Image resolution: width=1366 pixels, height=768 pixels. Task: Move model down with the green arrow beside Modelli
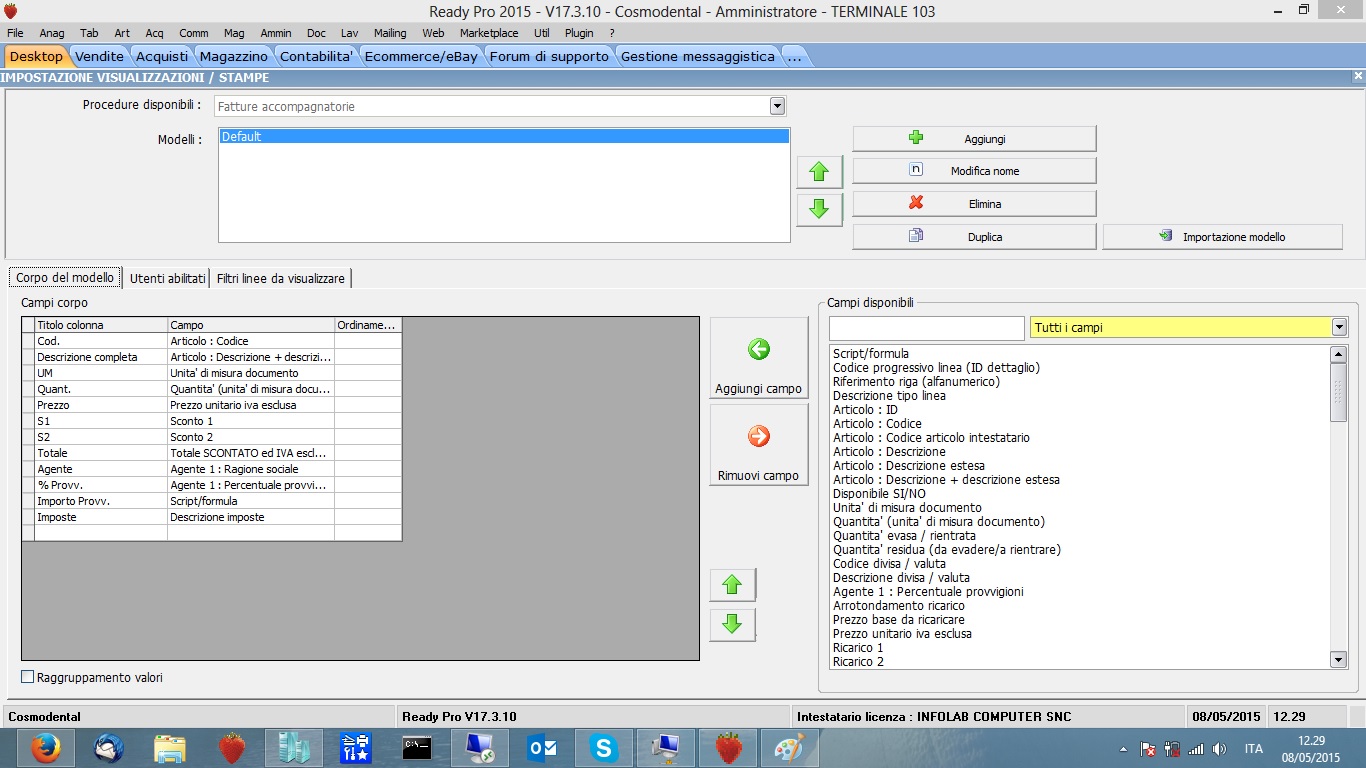coord(819,209)
